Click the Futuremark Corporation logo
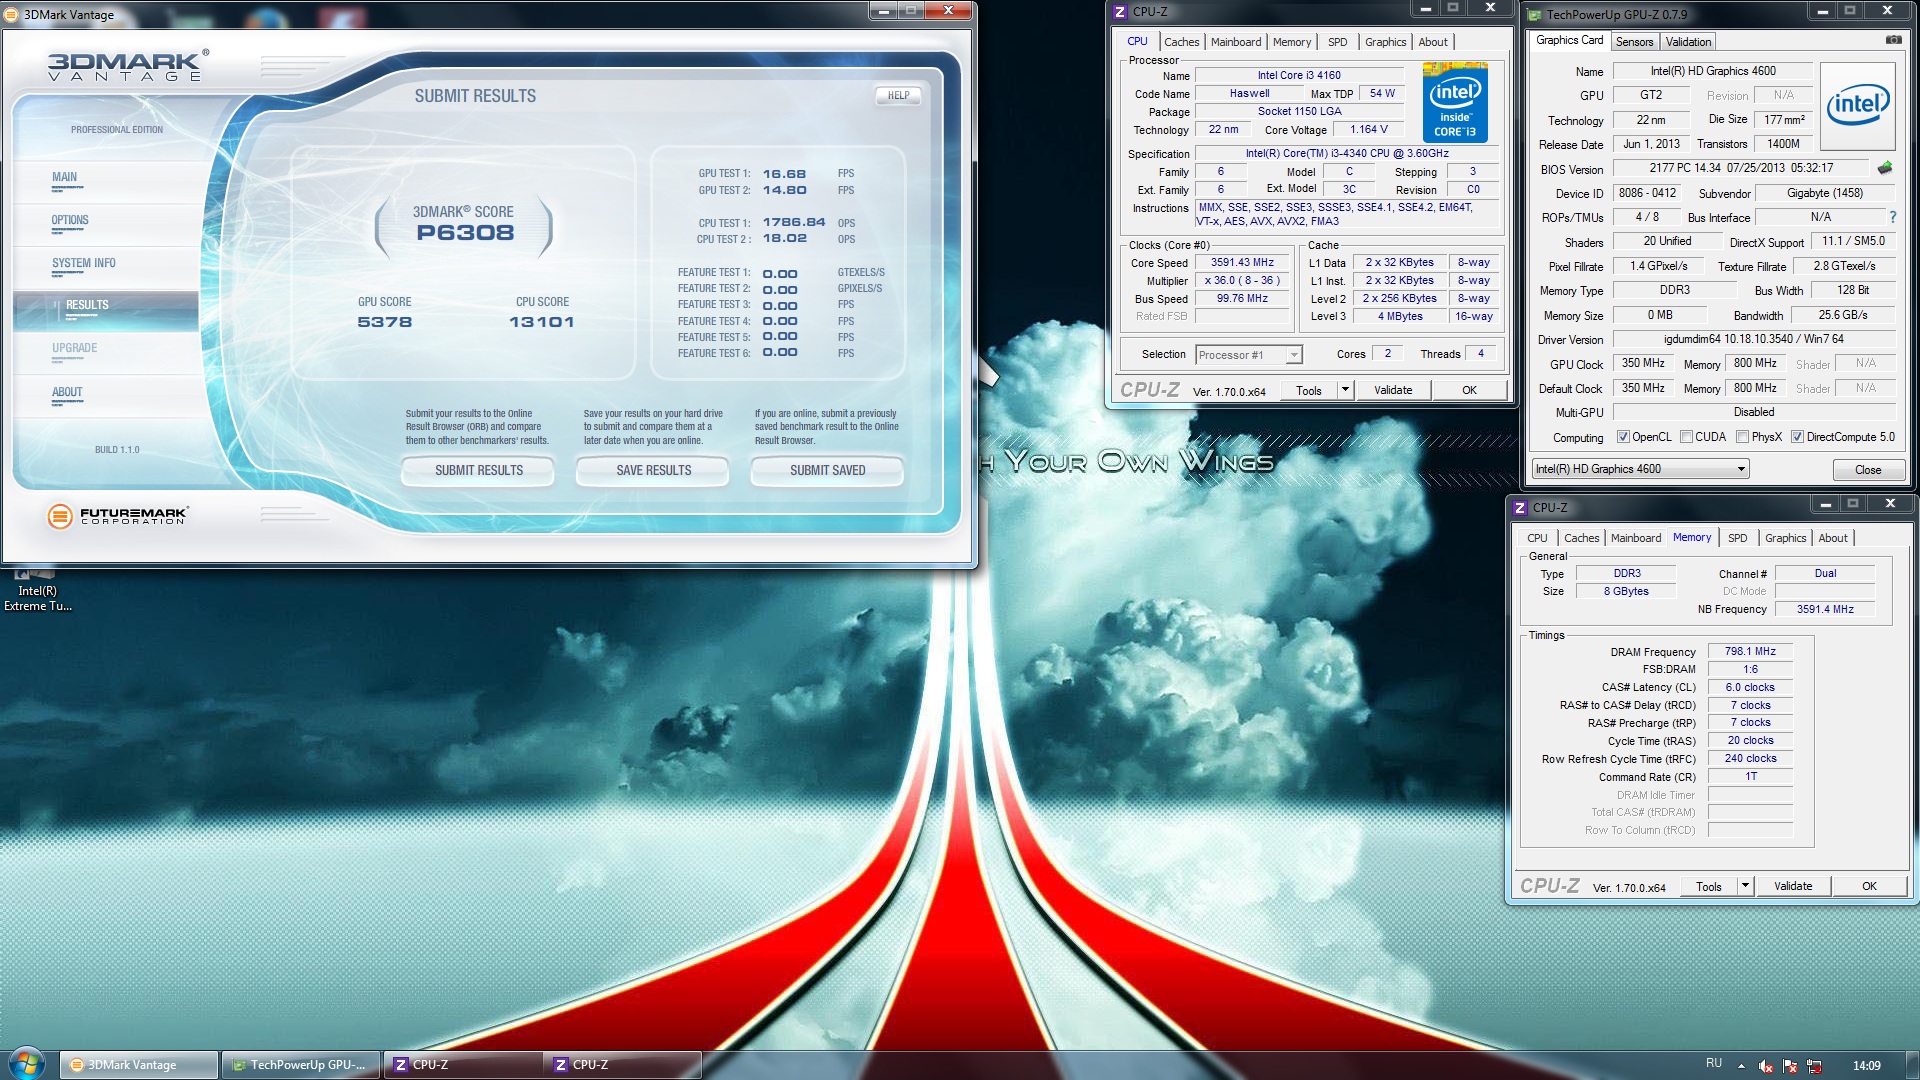Image resolution: width=1920 pixels, height=1080 pixels. (117, 516)
